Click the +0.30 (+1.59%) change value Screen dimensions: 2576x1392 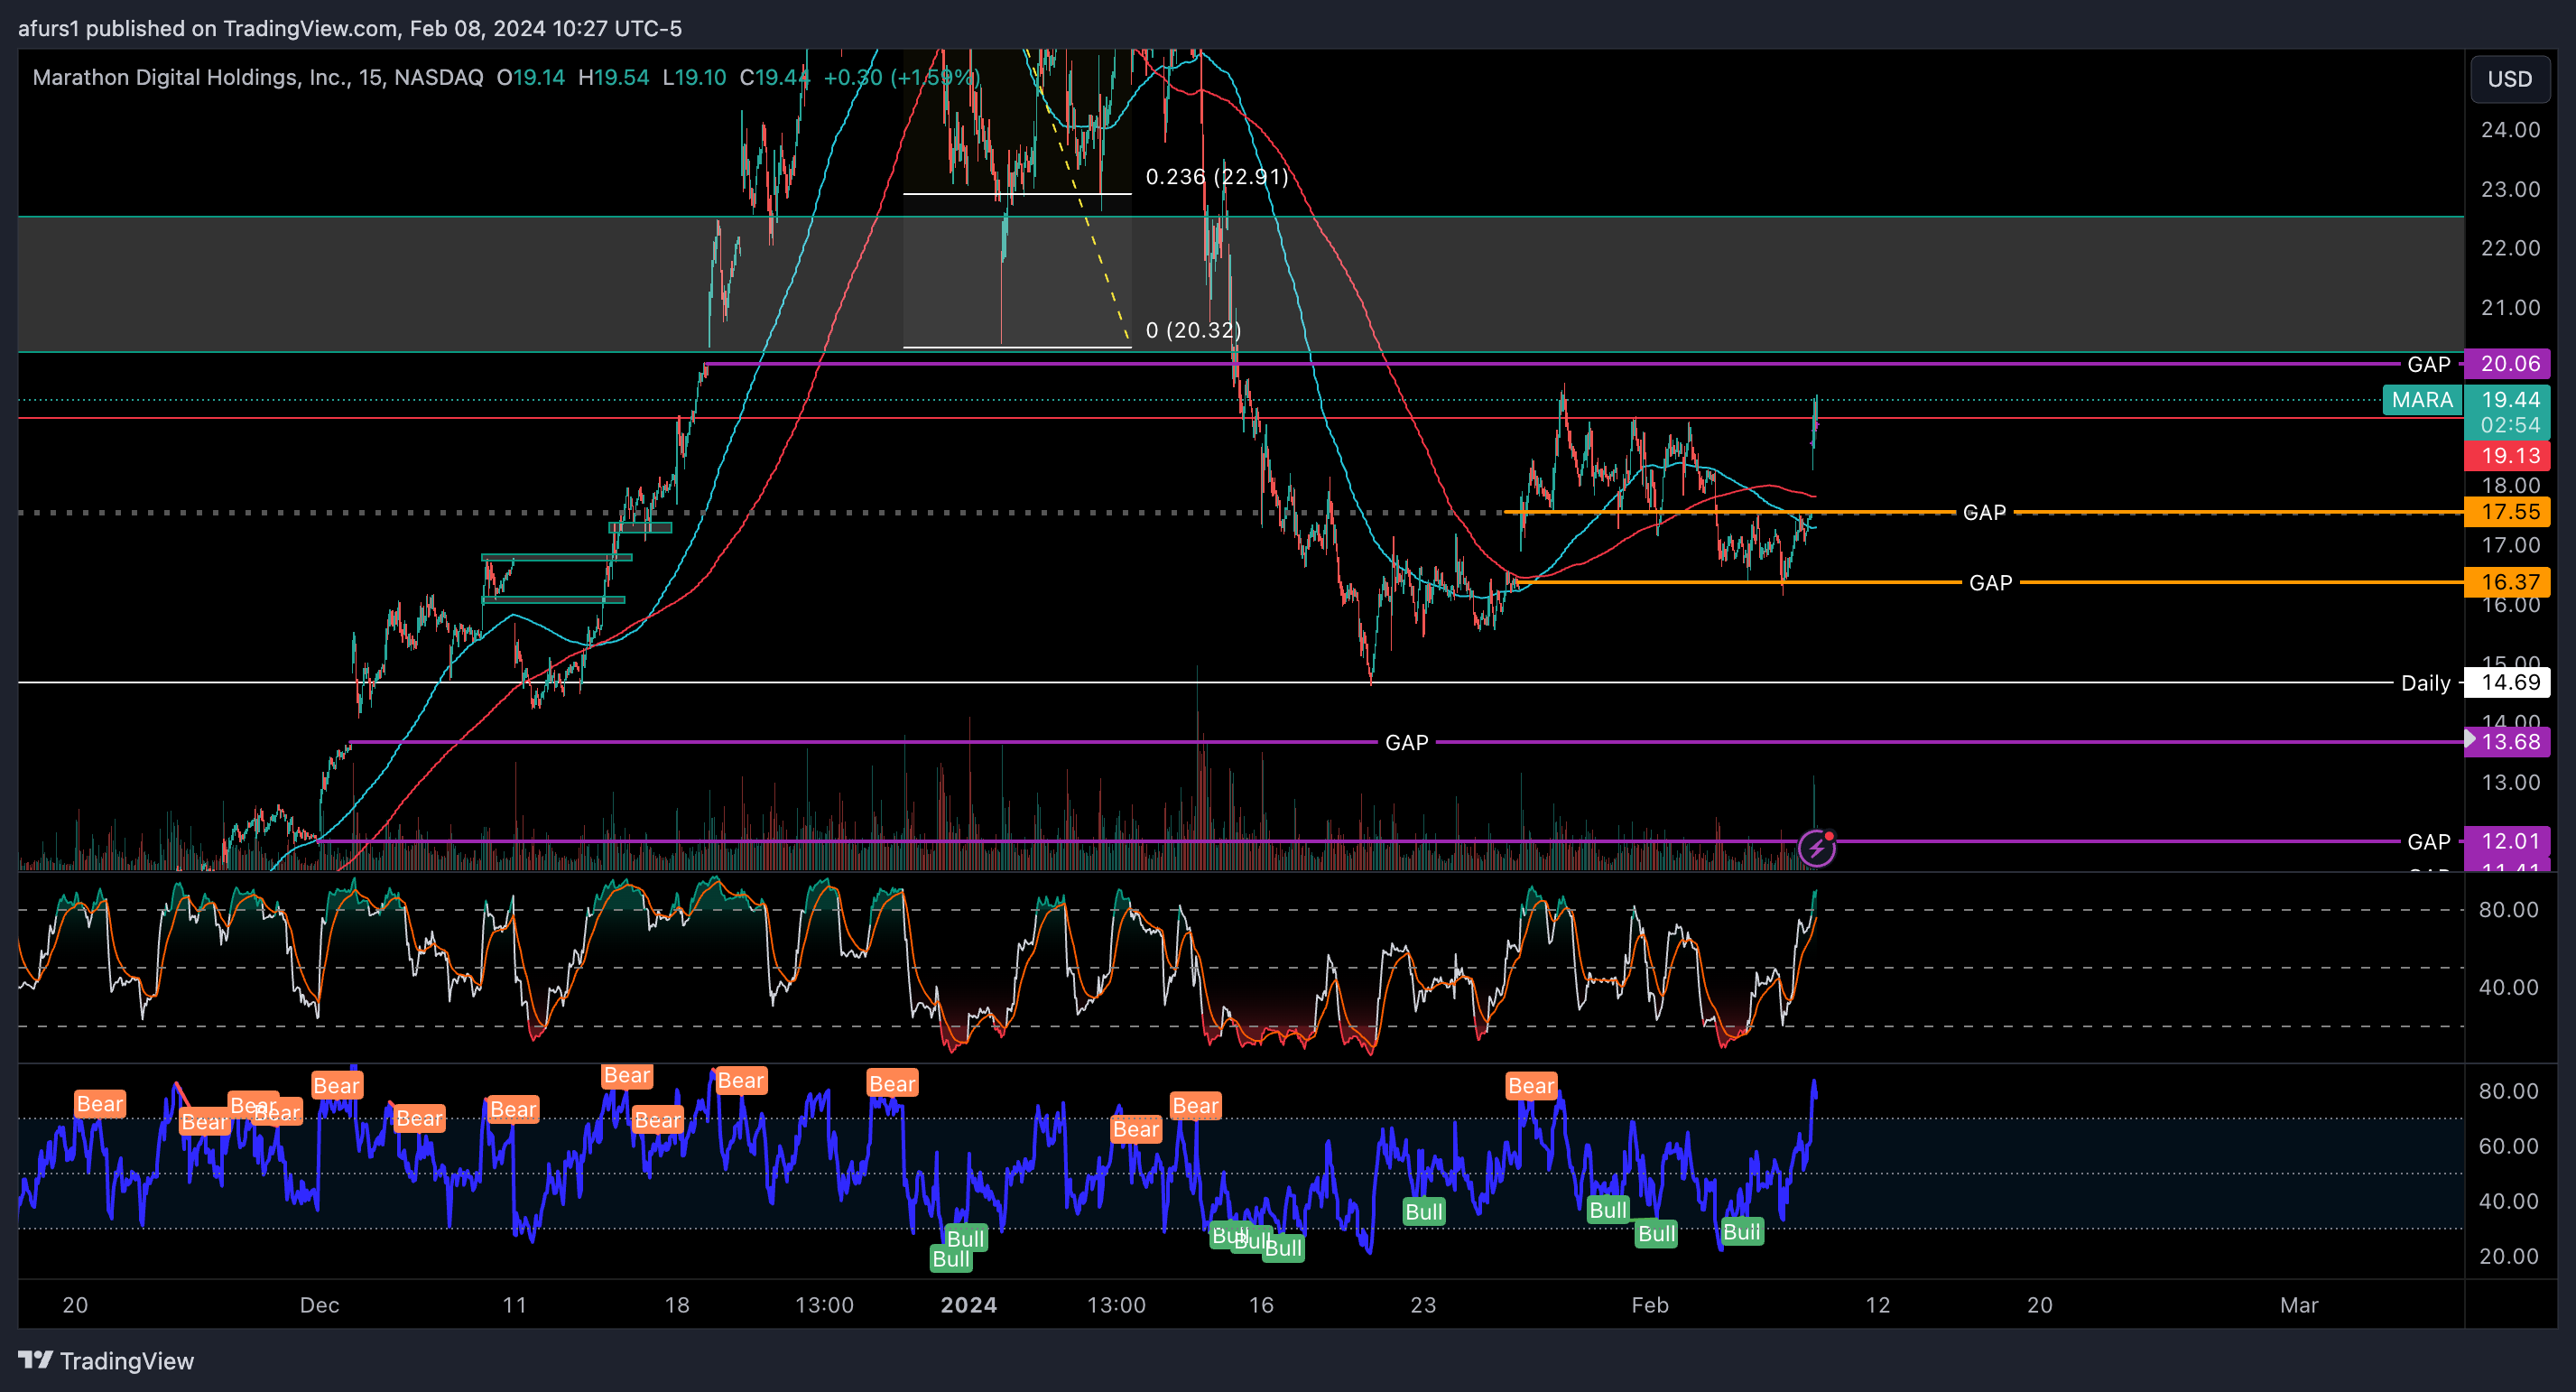click(901, 77)
